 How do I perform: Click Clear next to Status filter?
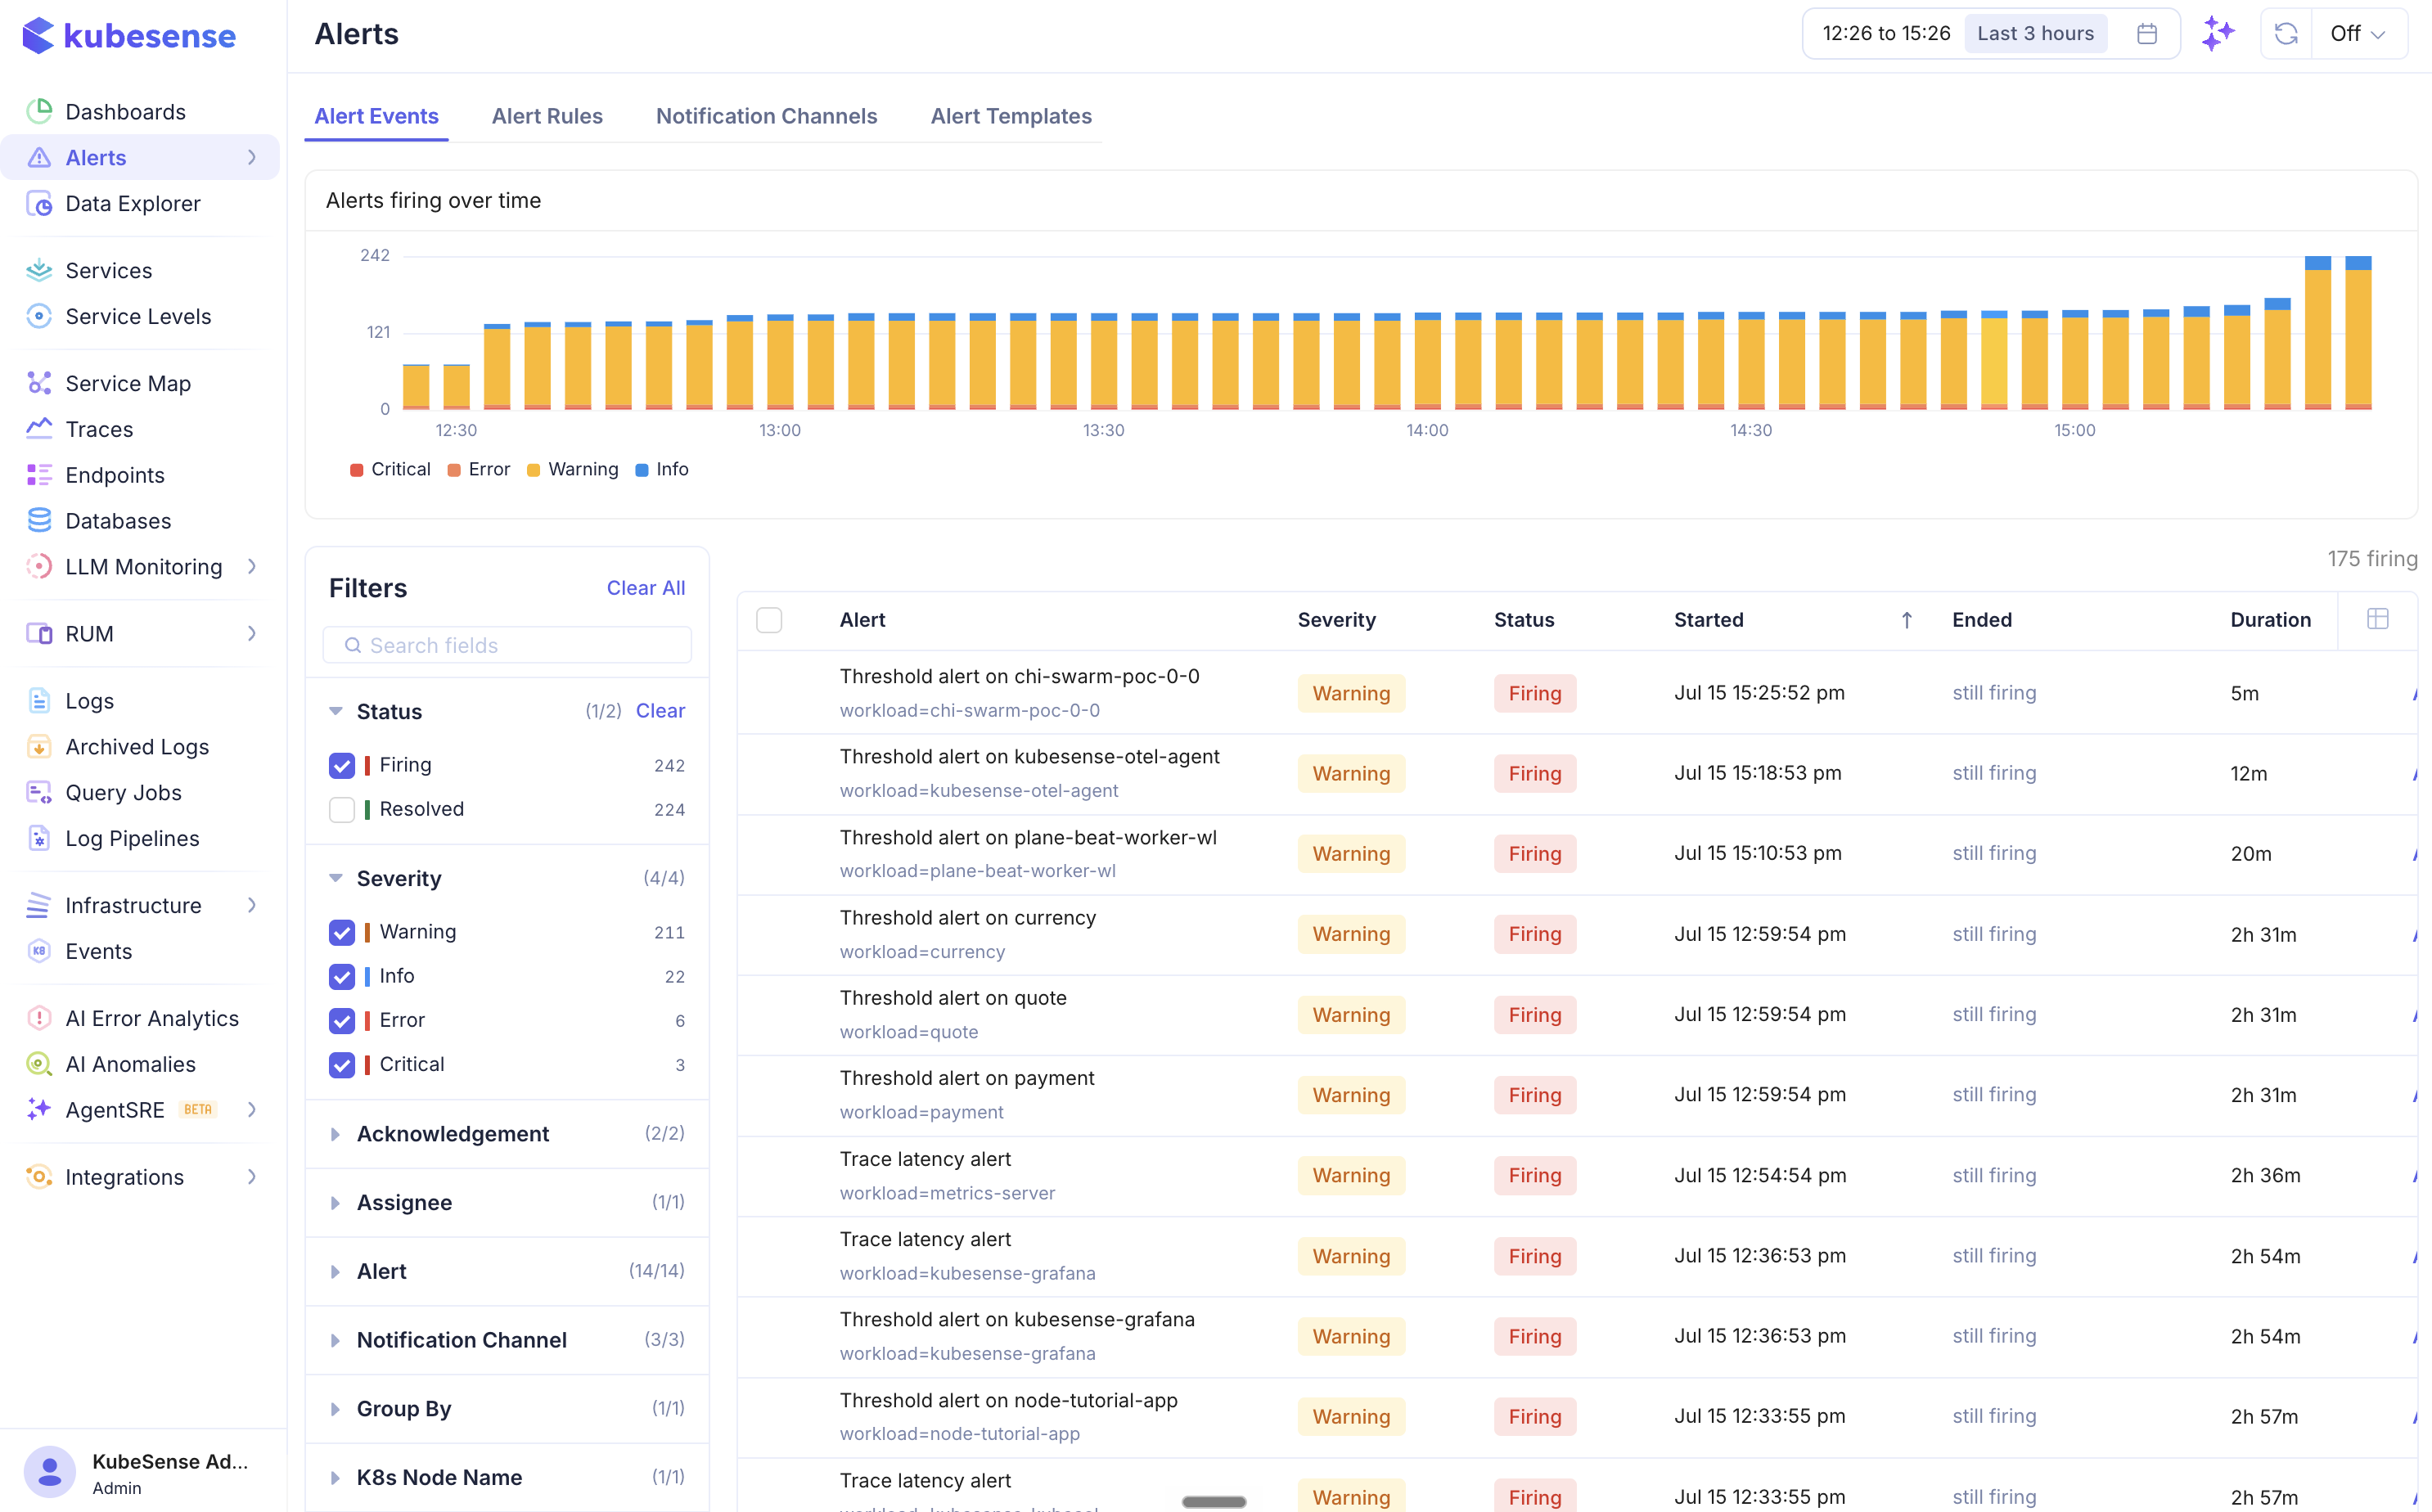[660, 711]
